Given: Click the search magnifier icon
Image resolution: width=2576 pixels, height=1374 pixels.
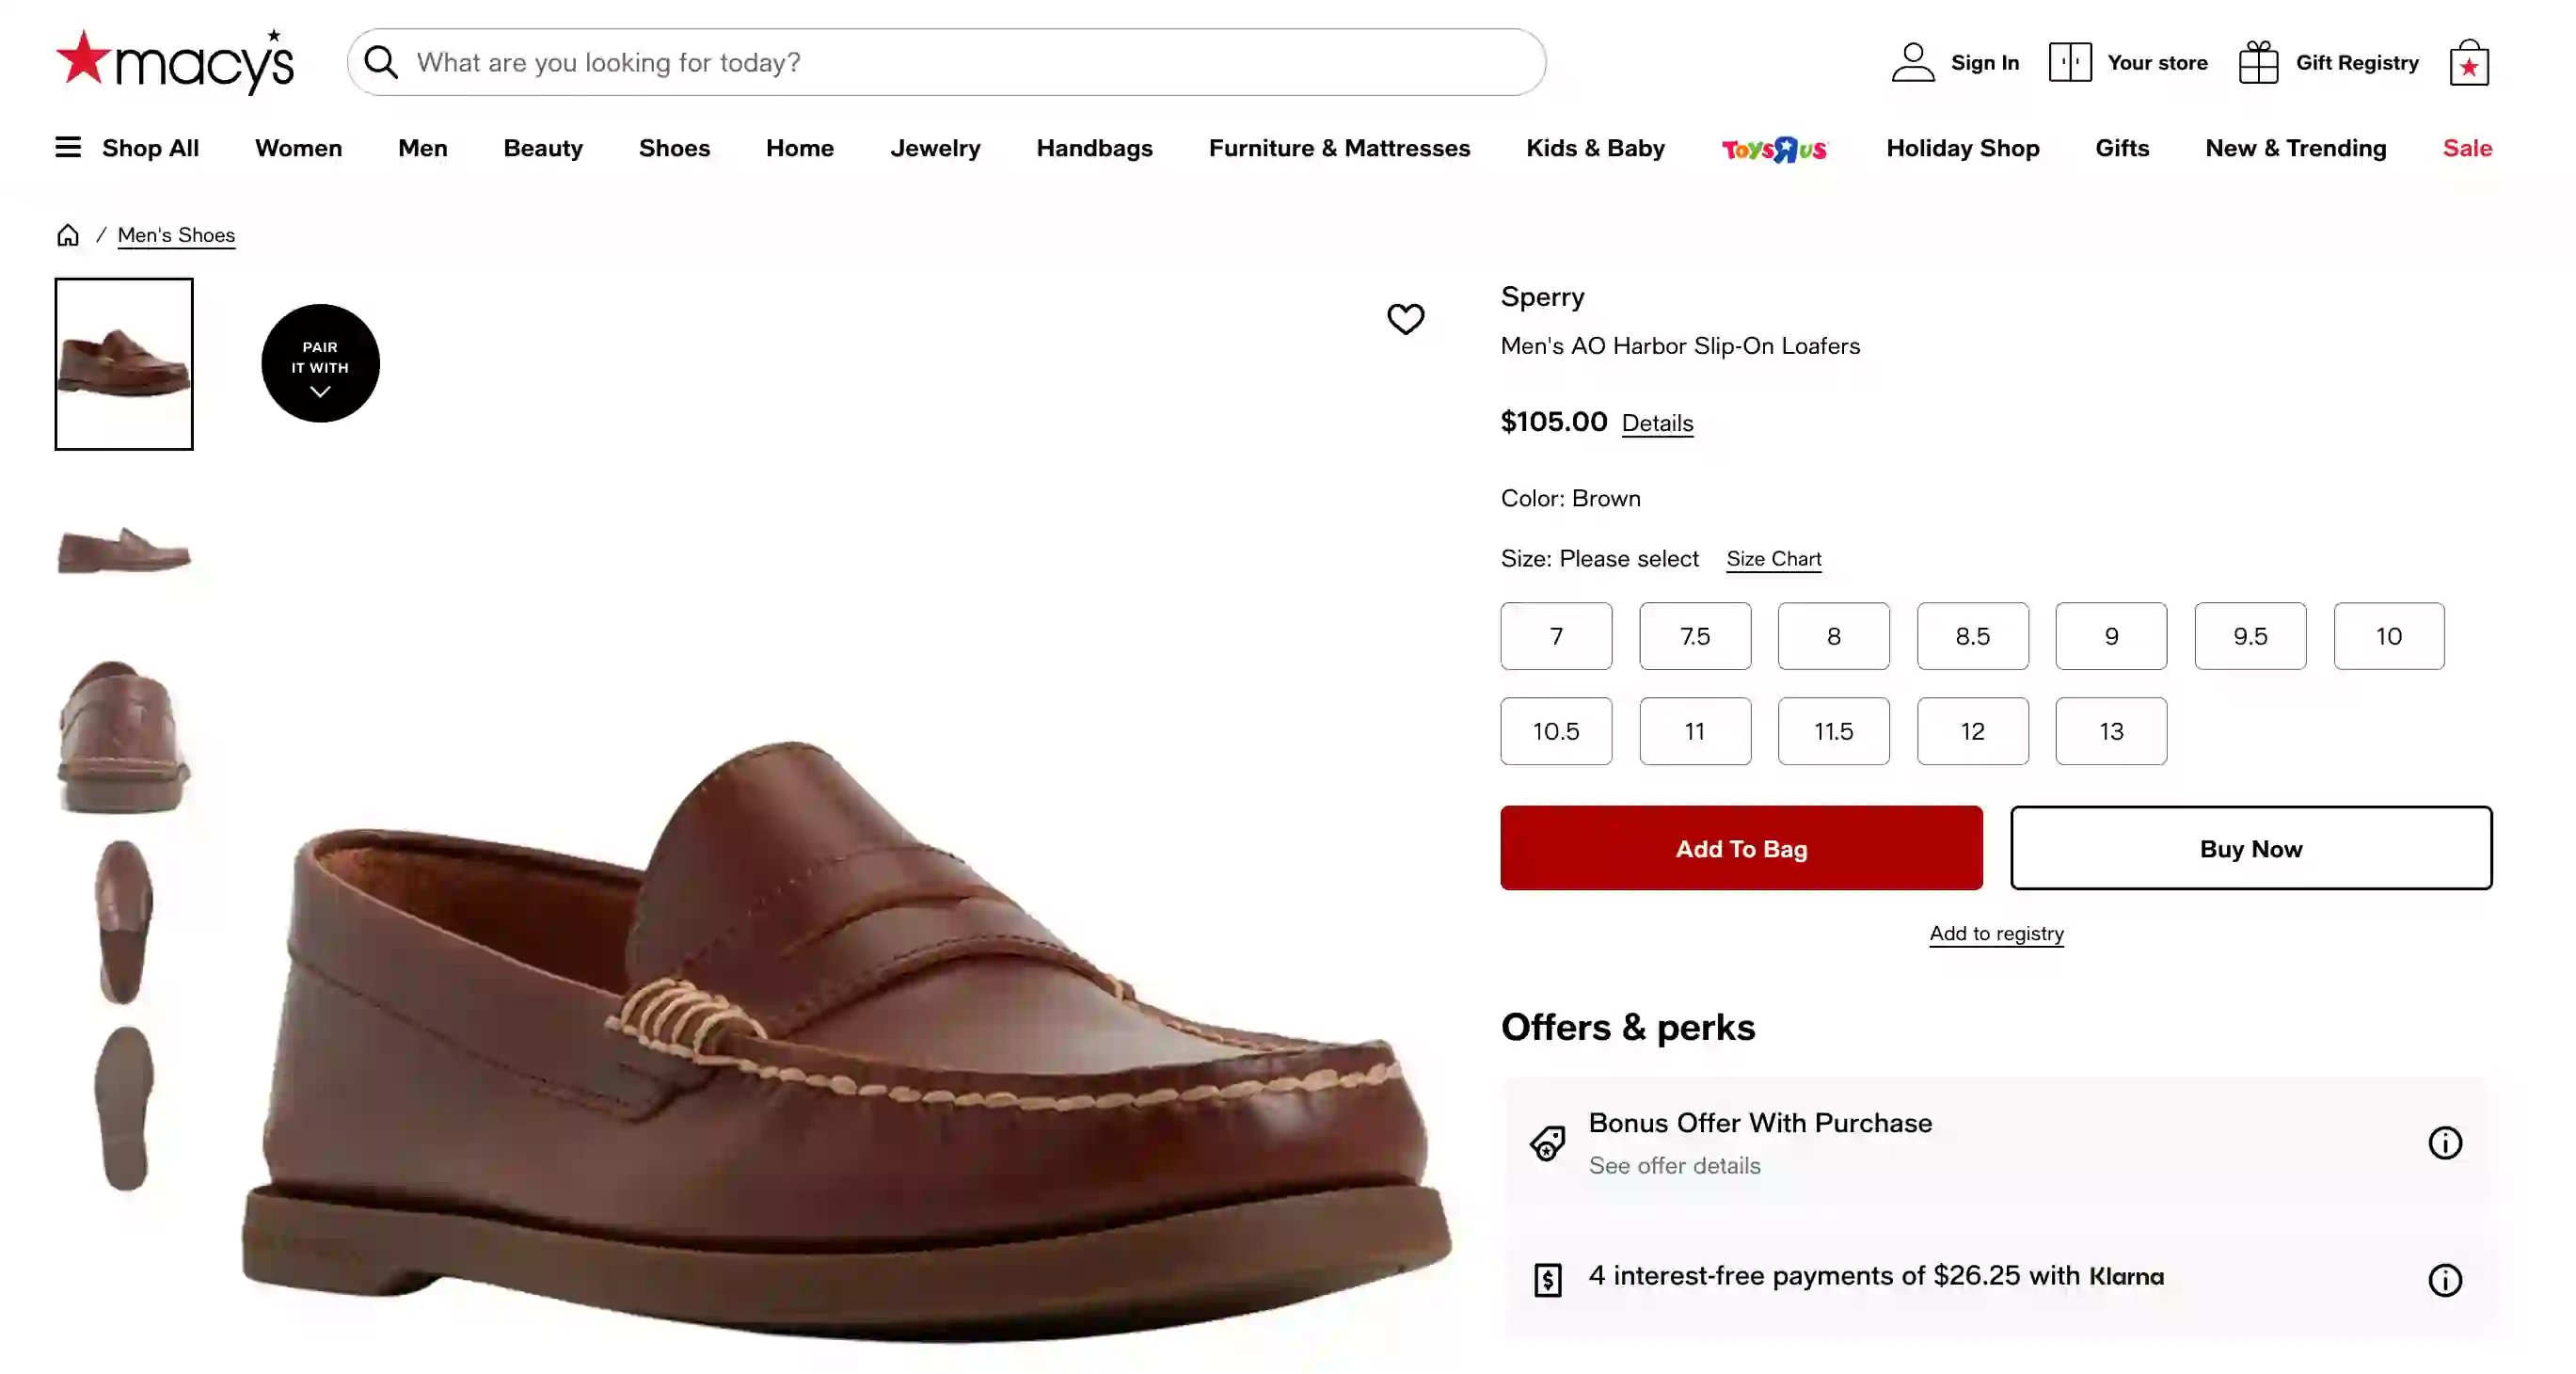Looking at the screenshot, I should tap(381, 62).
